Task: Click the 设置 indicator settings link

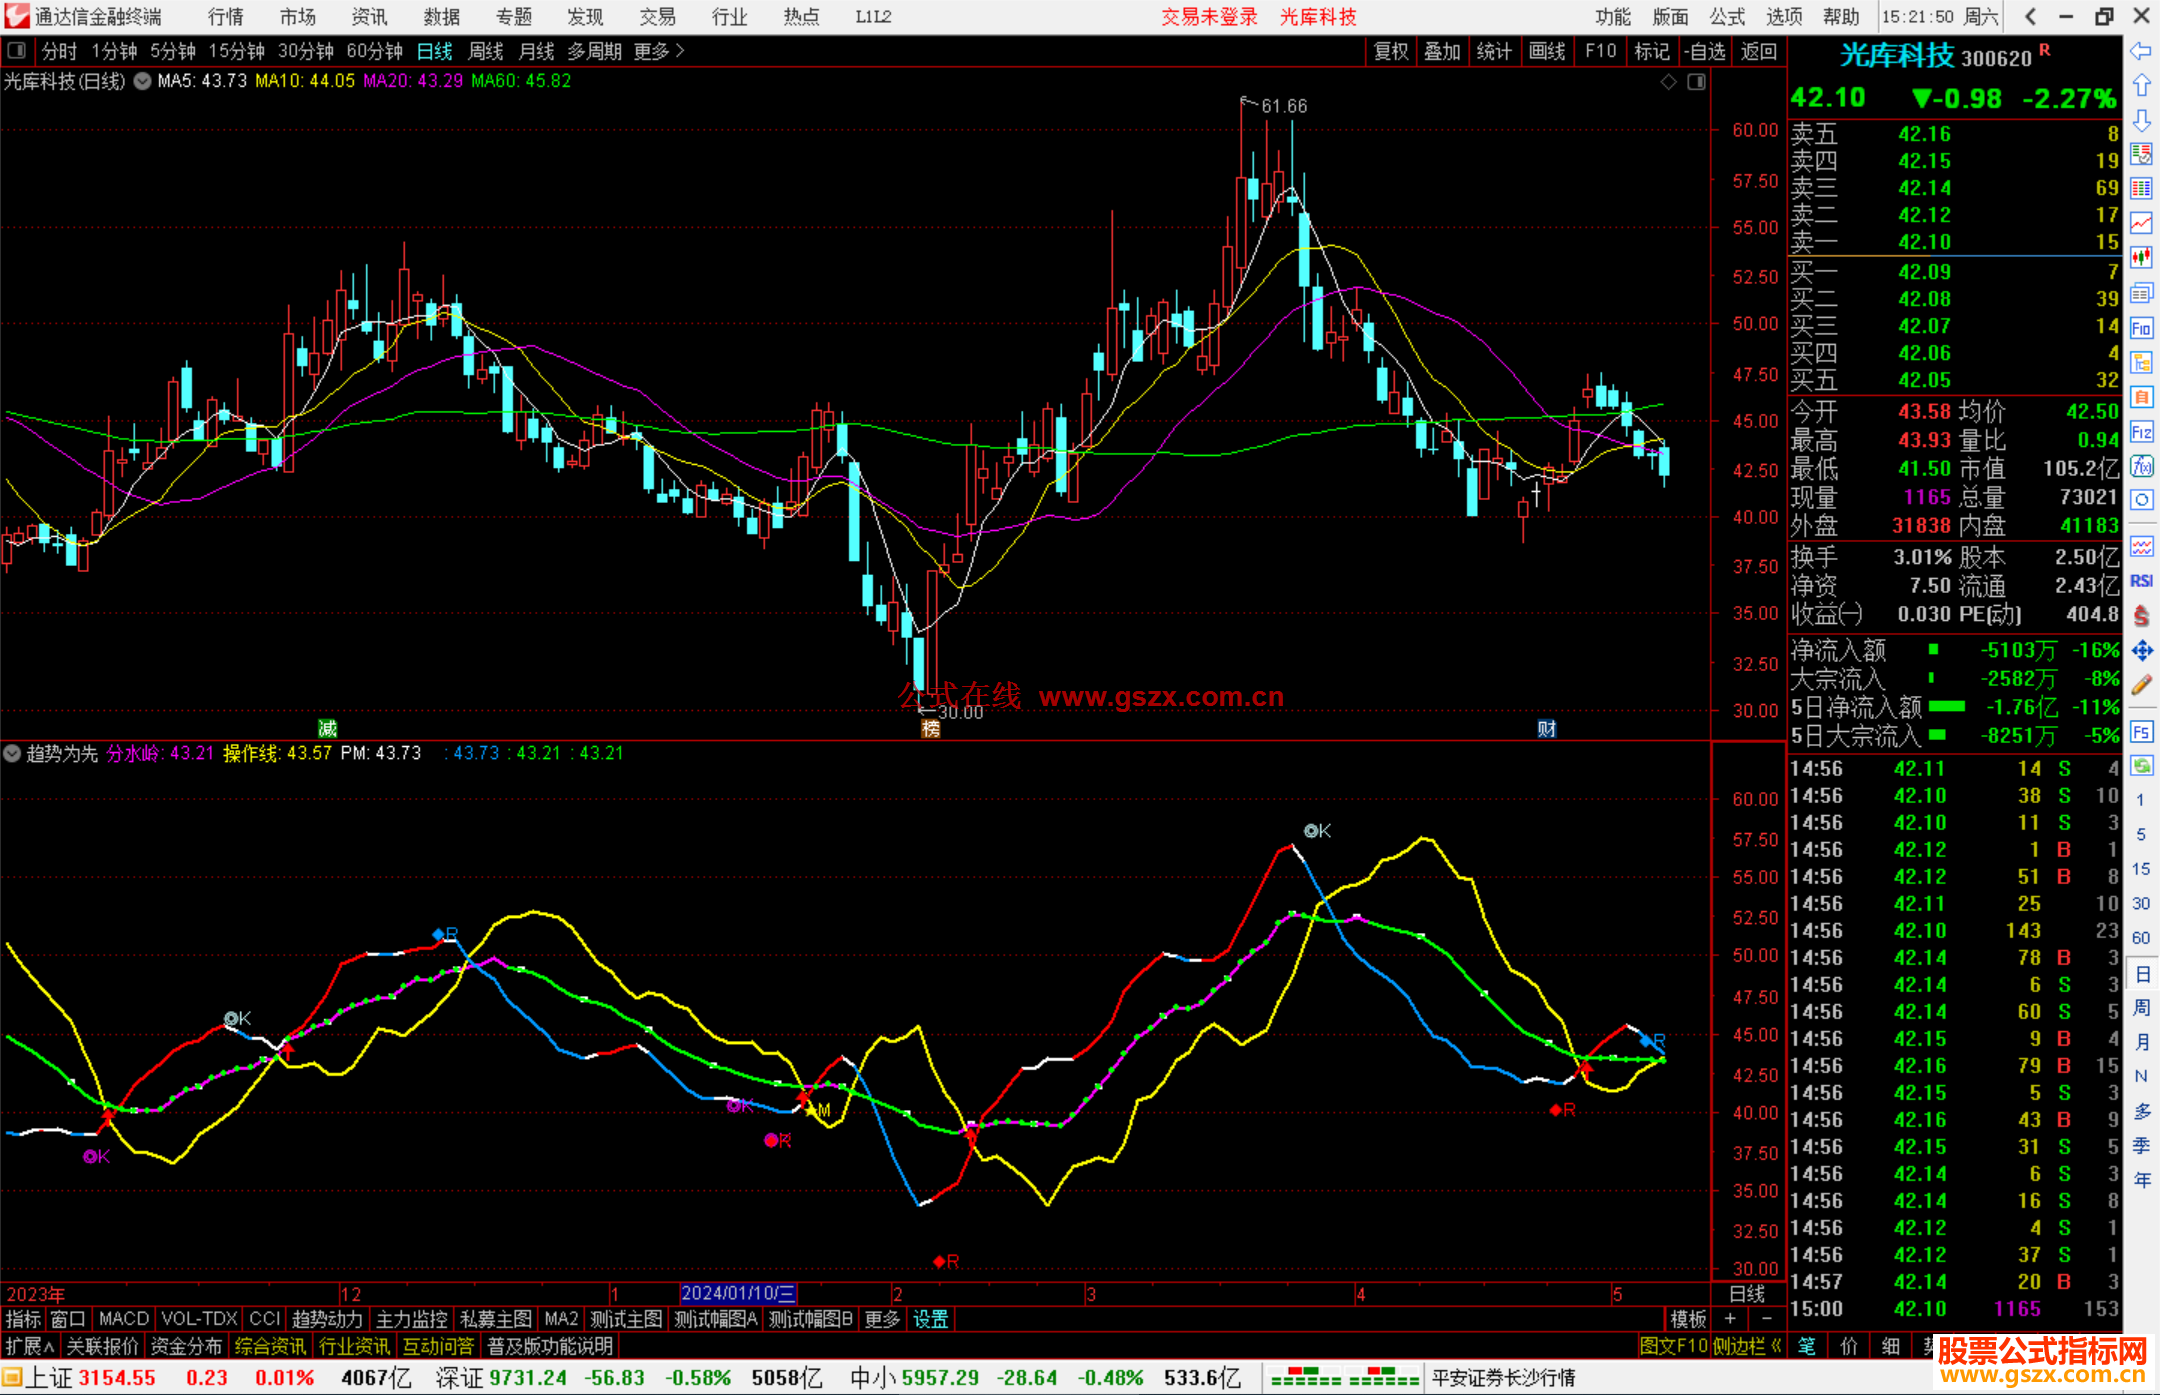Action: click(930, 1319)
